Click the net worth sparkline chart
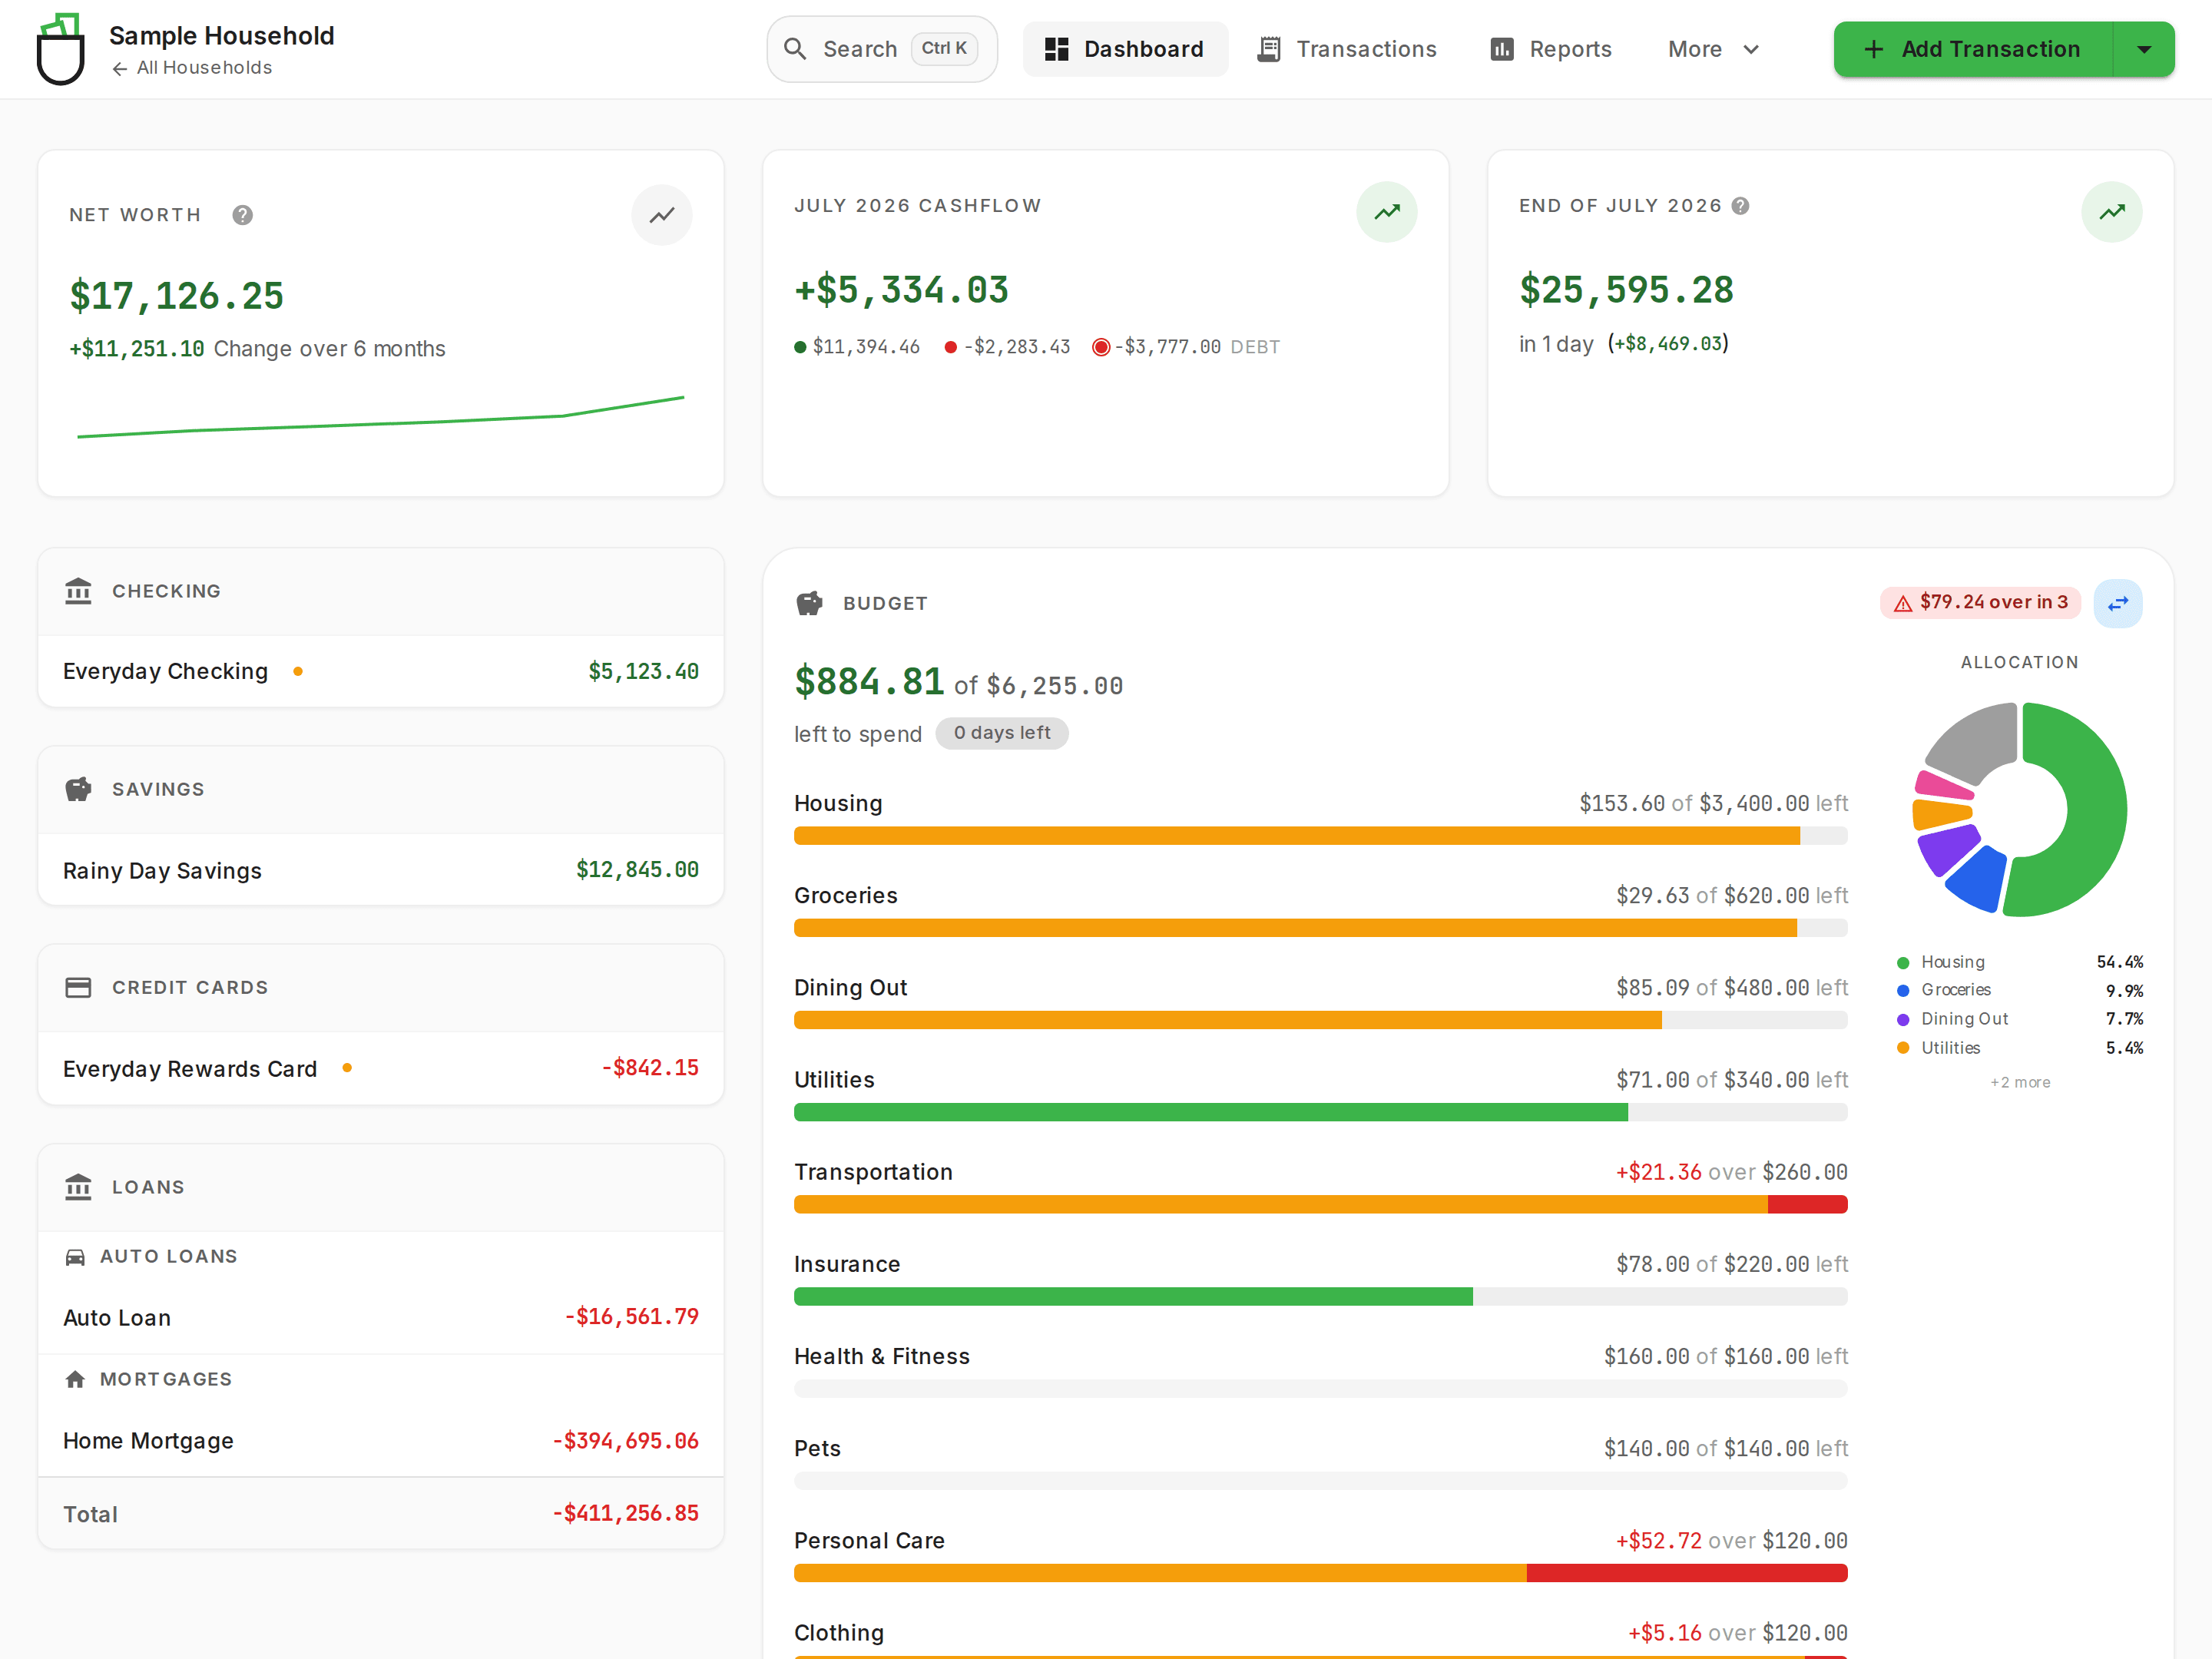The width and height of the screenshot is (2212, 1659). point(381,417)
